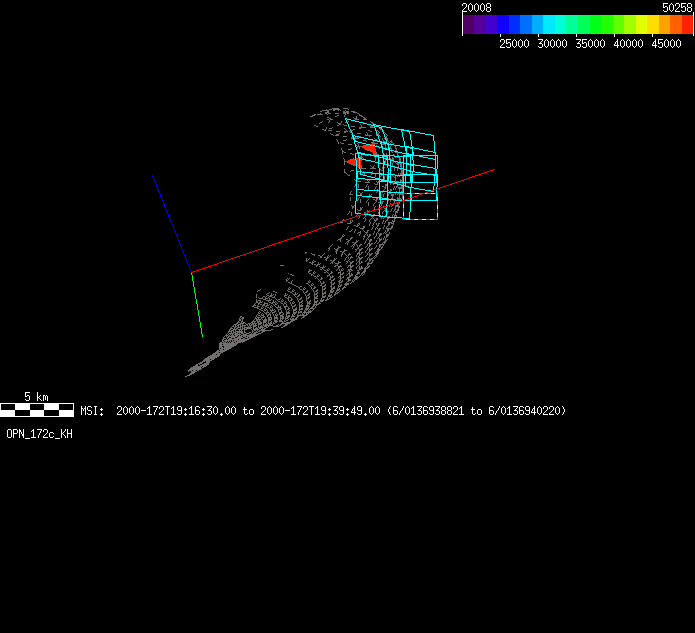Click the 5 km scale text
This screenshot has height=633, width=695.
[x=36, y=397]
